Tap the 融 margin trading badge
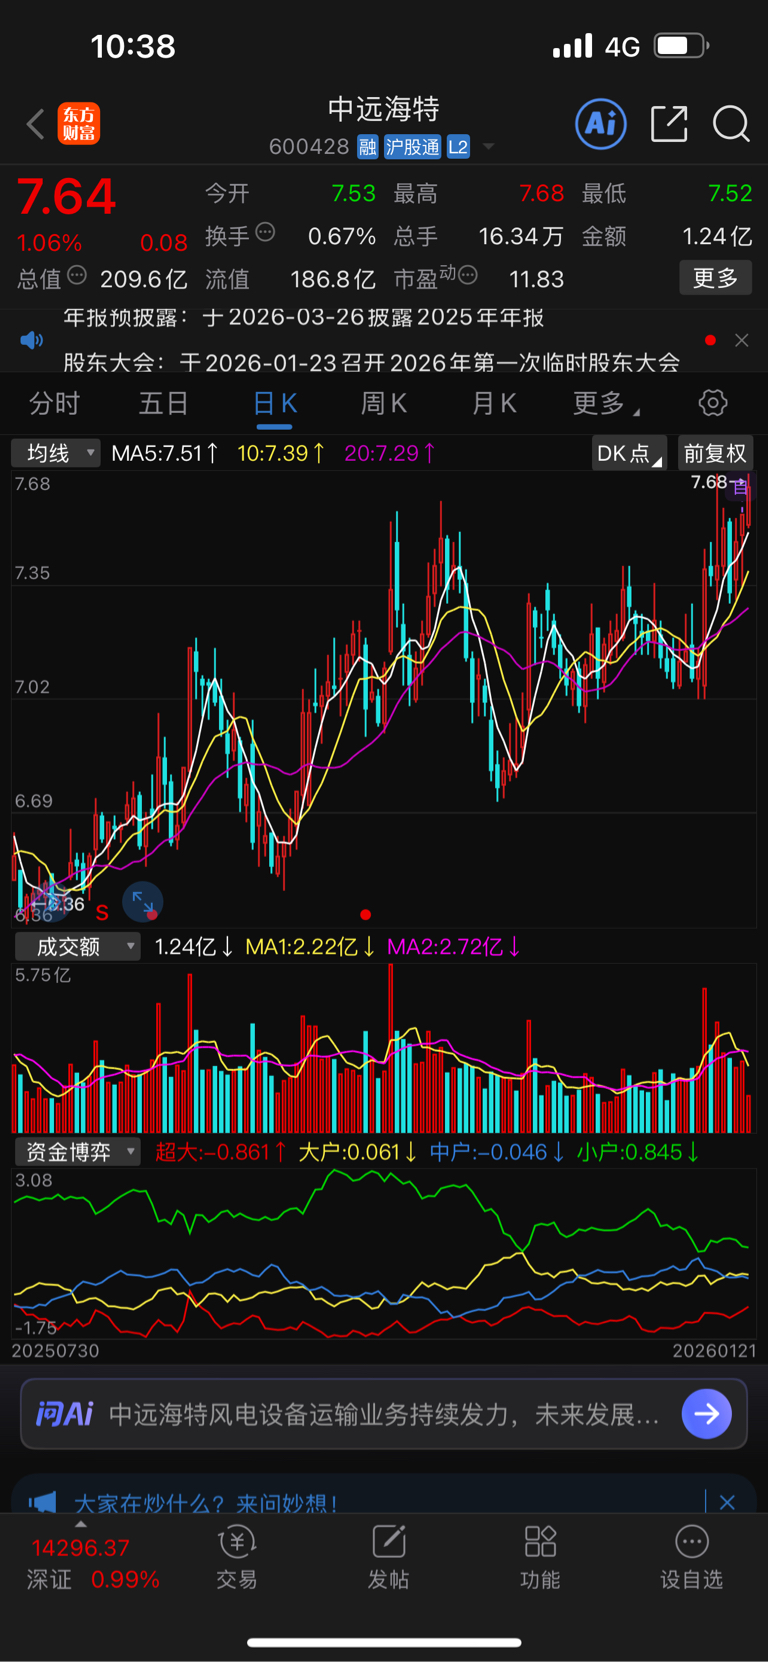Screen dimensions: 768x1662 368,147
